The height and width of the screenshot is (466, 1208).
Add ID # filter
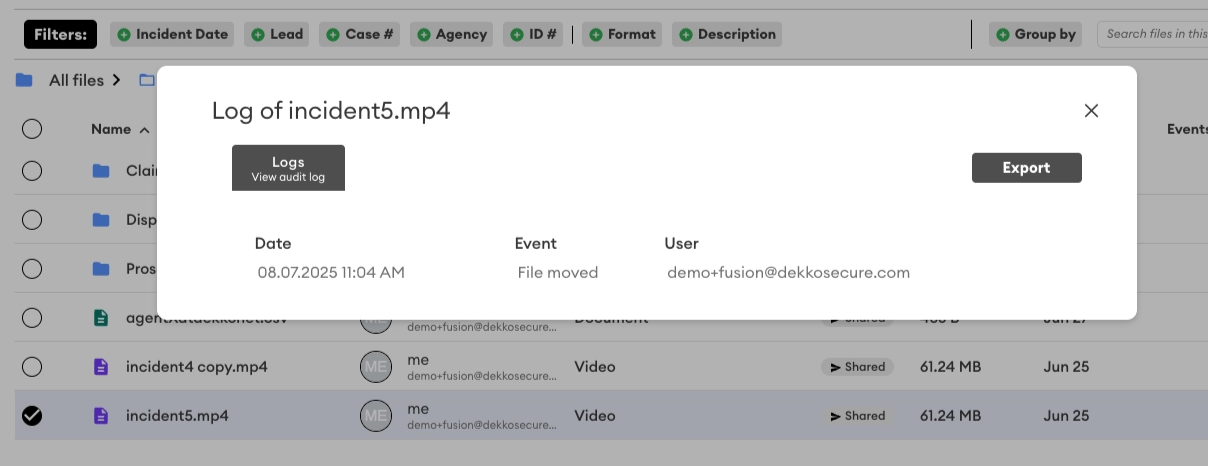[533, 34]
